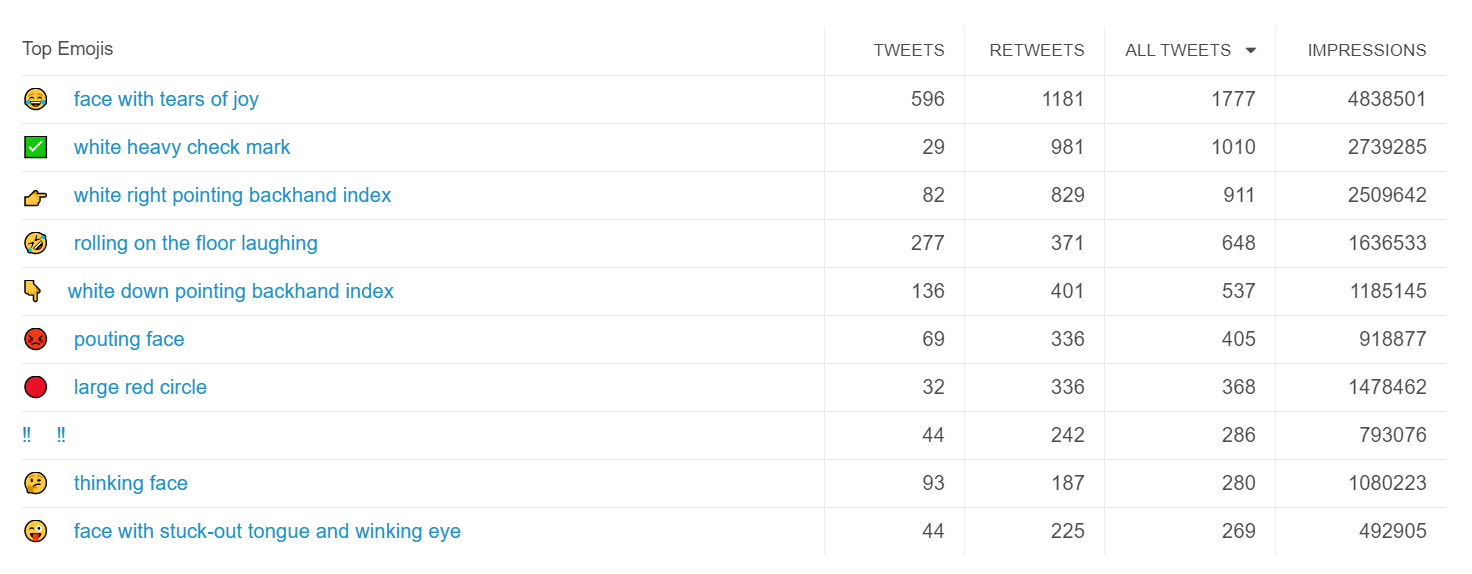Sort table by the RETWEETS column

pos(1036,50)
